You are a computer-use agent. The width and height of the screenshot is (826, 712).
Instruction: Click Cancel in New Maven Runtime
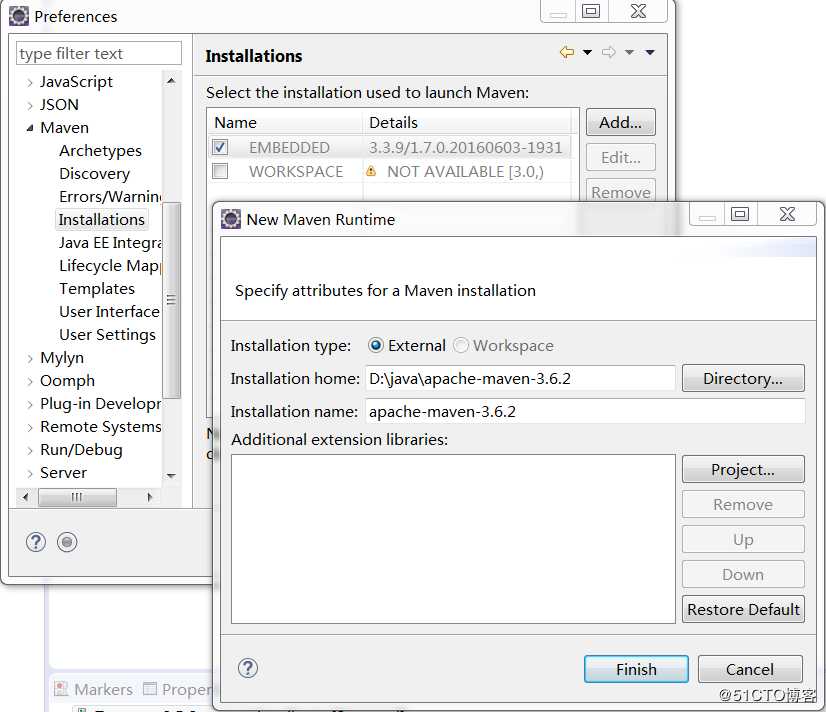tap(750, 669)
